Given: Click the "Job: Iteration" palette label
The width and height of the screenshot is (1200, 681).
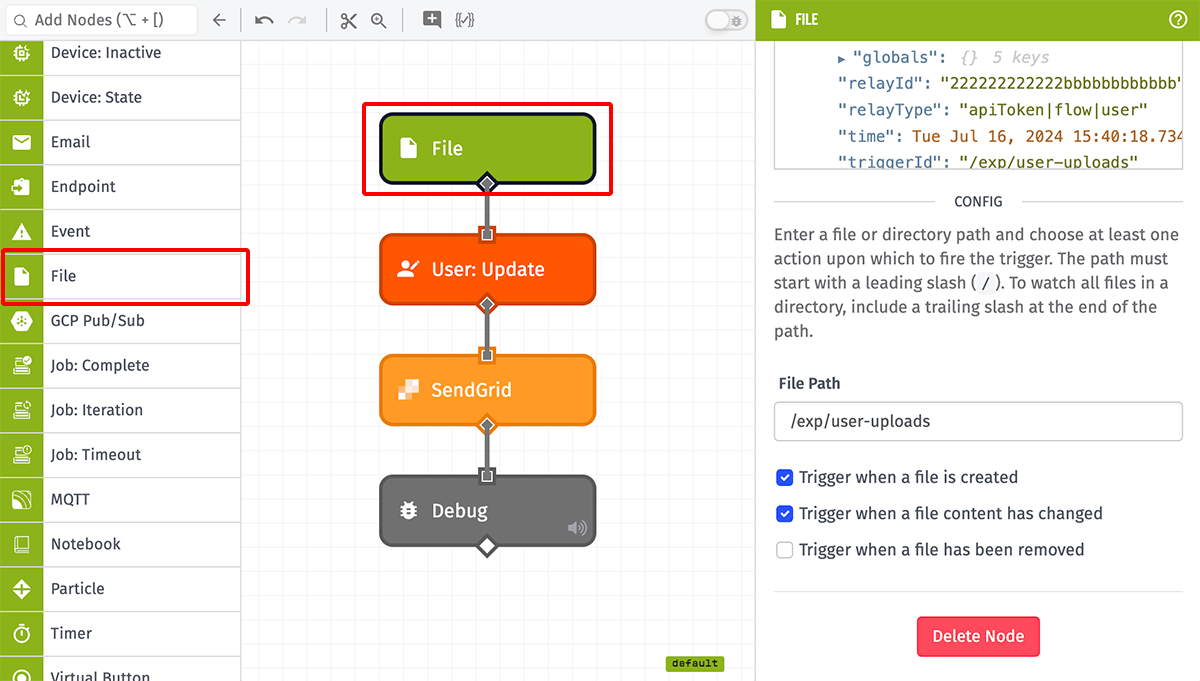Looking at the screenshot, I should pos(97,410).
